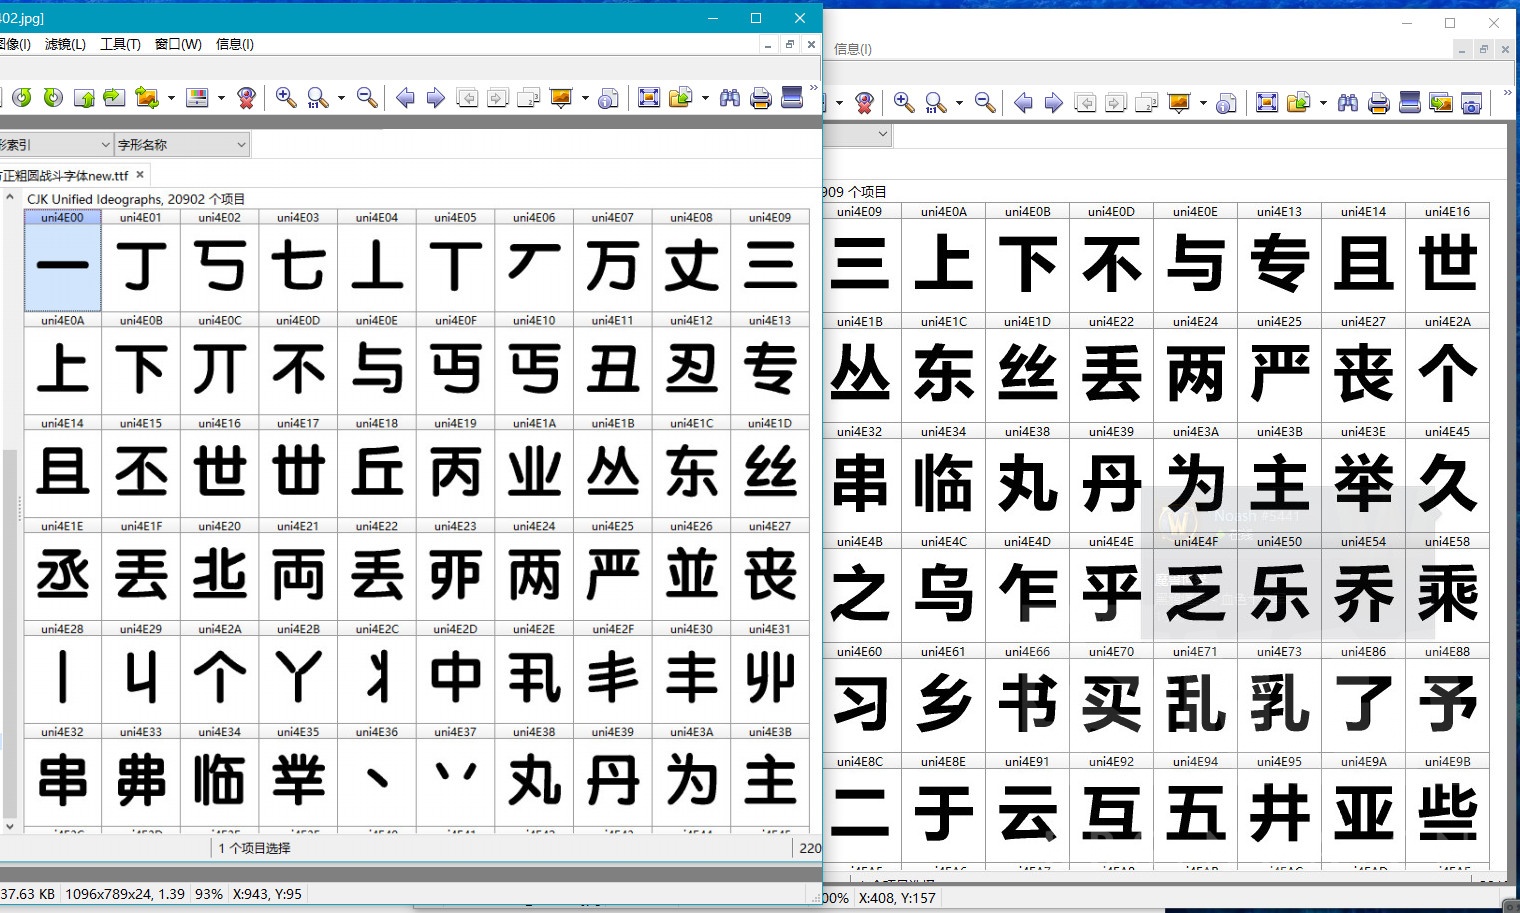
Task: Go back with the blue previous arrow
Action: point(404,98)
